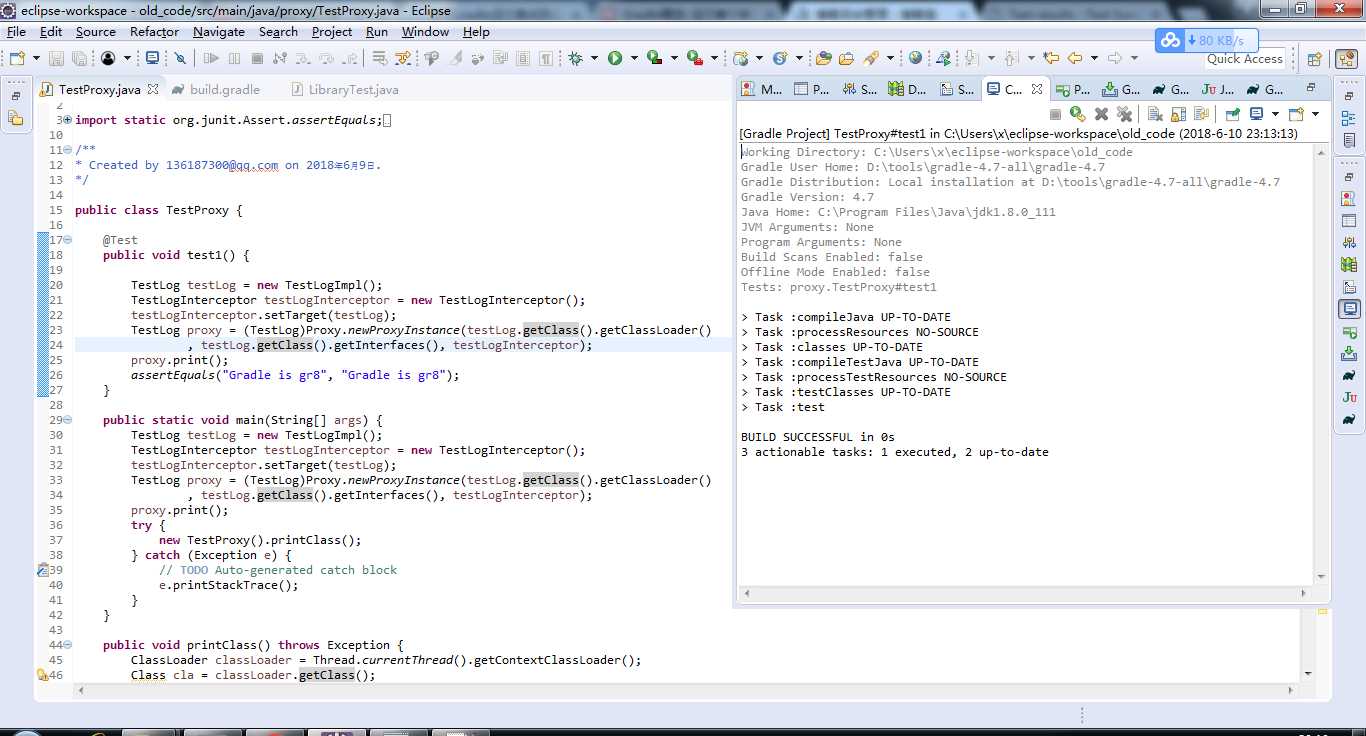
Task: Click the New file wizard icon
Action: tap(16, 59)
